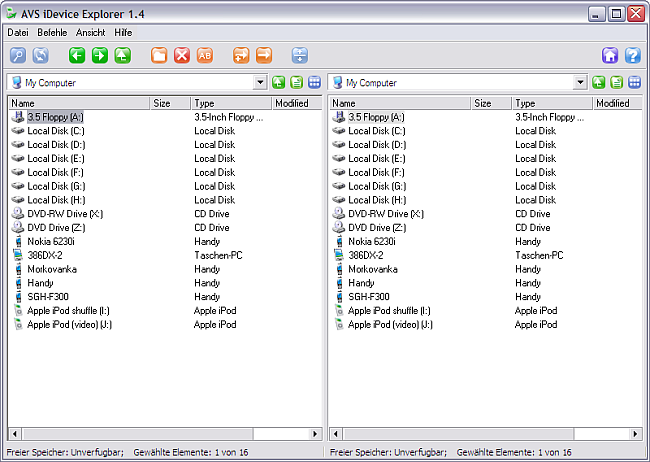650x462 pixels.
Task: Open the Befehle menu
Action: pos(52,32)
